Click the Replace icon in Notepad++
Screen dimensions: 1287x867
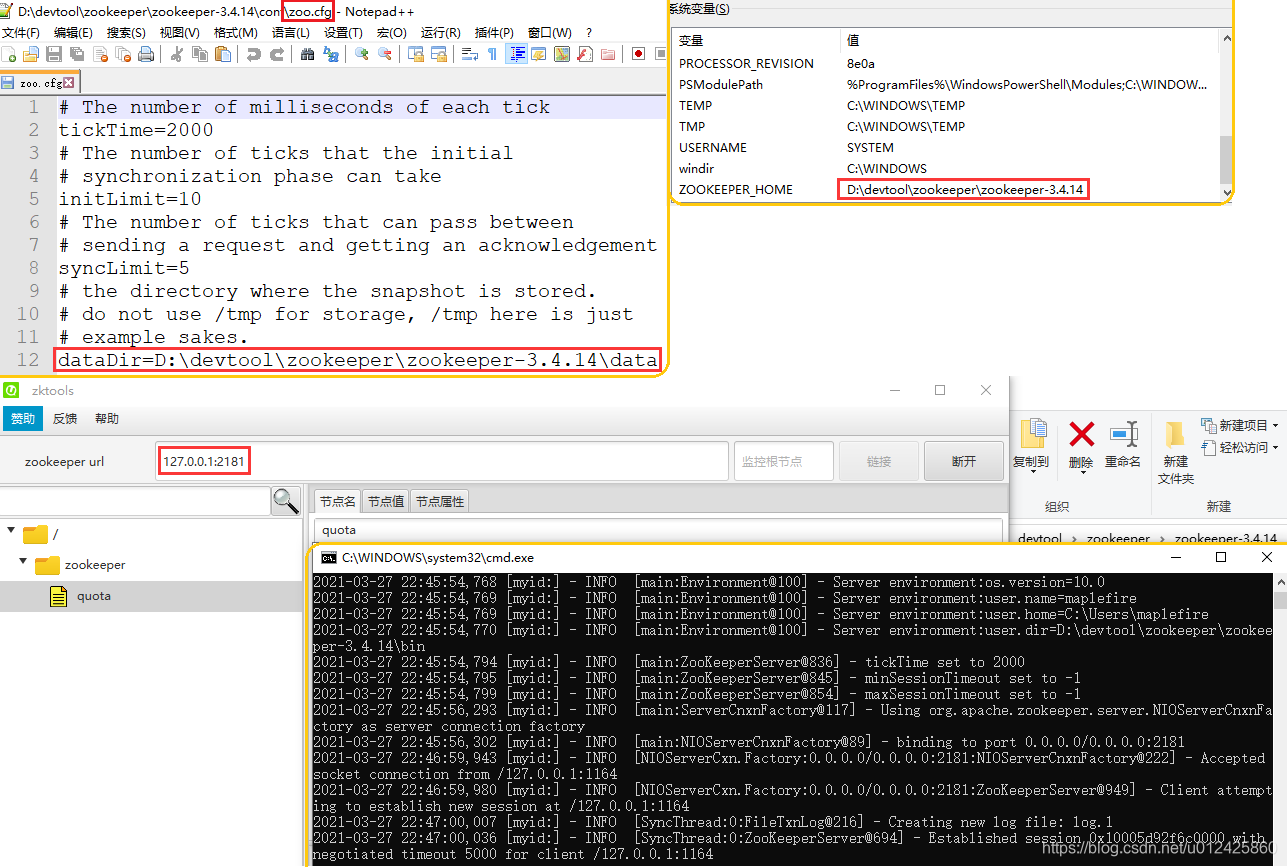[331, 54]
